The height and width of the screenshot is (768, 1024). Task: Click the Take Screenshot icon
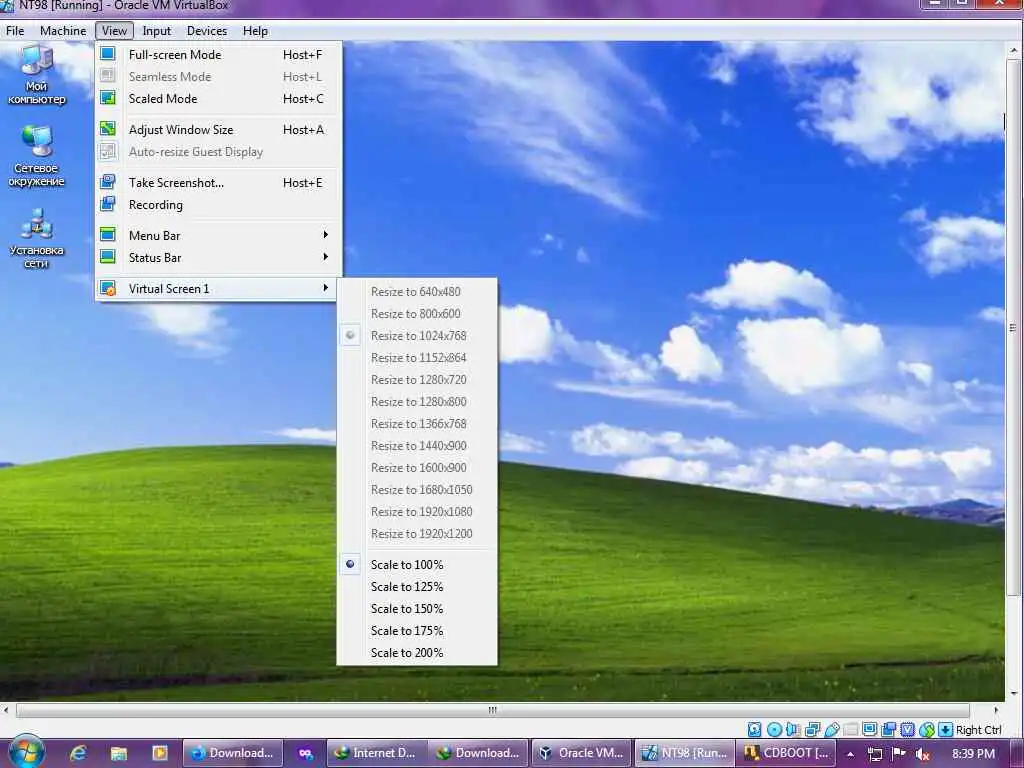tap(108, 182)
